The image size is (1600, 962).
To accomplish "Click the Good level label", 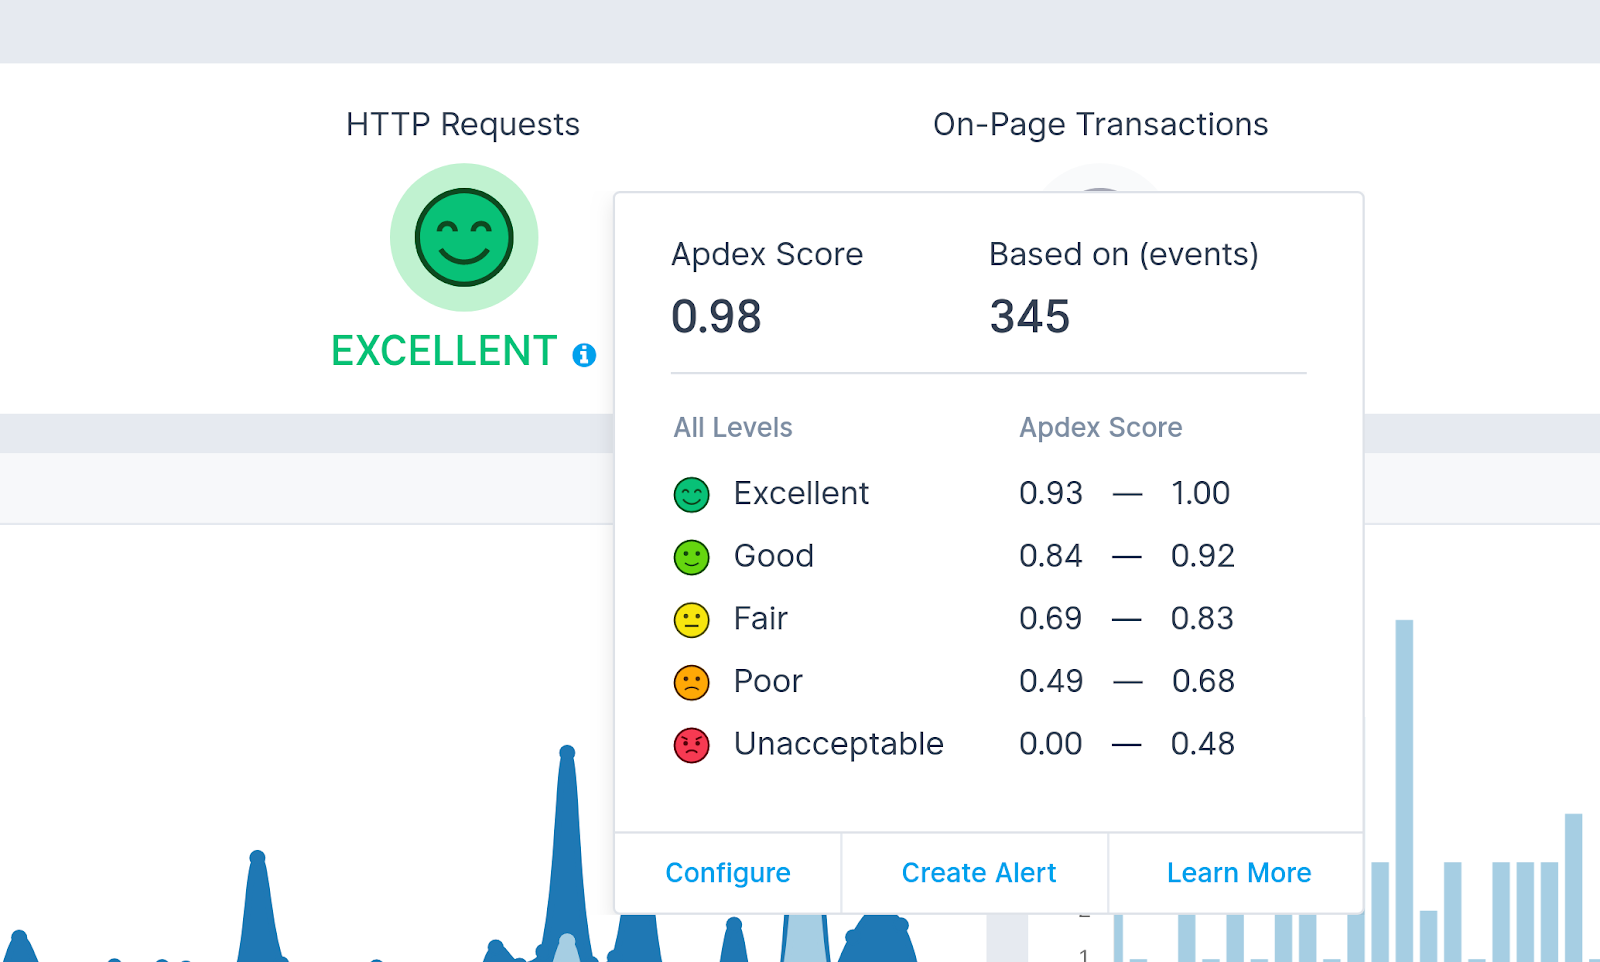I will pyautogui.click(x=774, y=556).
